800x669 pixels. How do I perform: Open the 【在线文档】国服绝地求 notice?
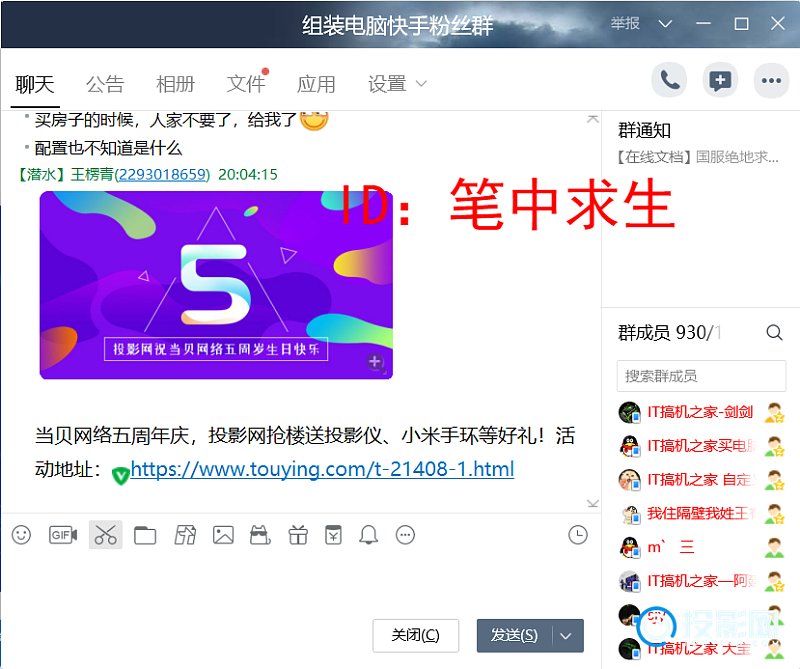point(697,157)
